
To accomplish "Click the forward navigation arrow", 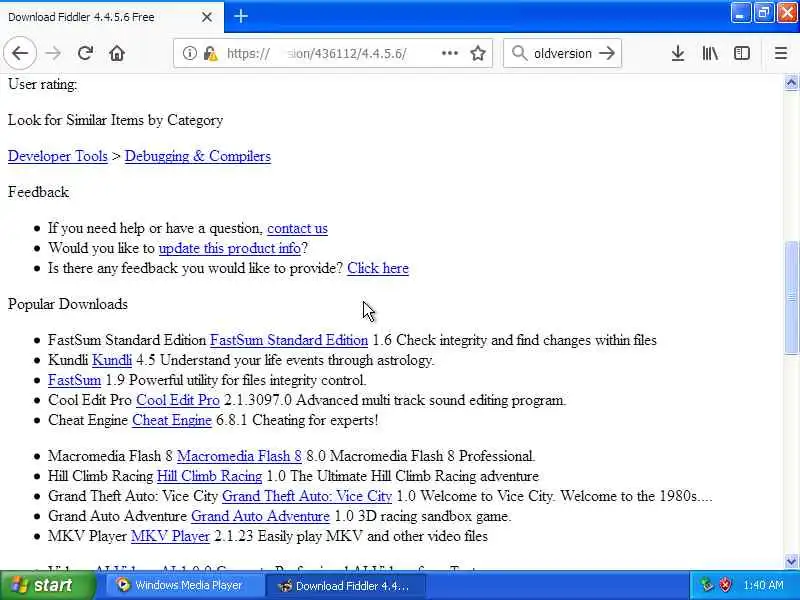I will coord(53,53).
